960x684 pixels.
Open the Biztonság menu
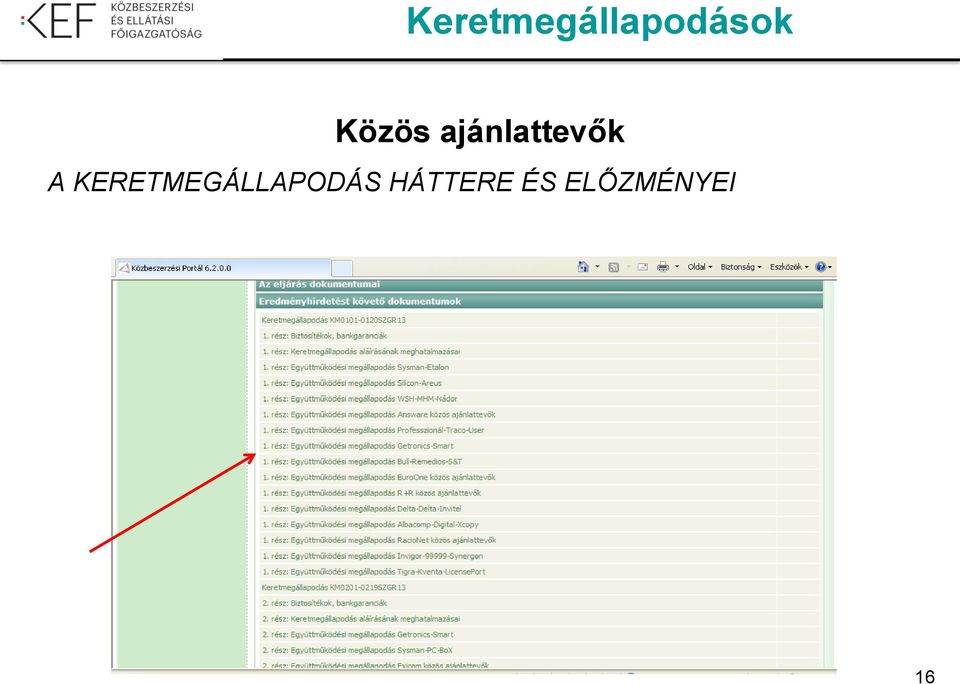(x=741, y=267)
